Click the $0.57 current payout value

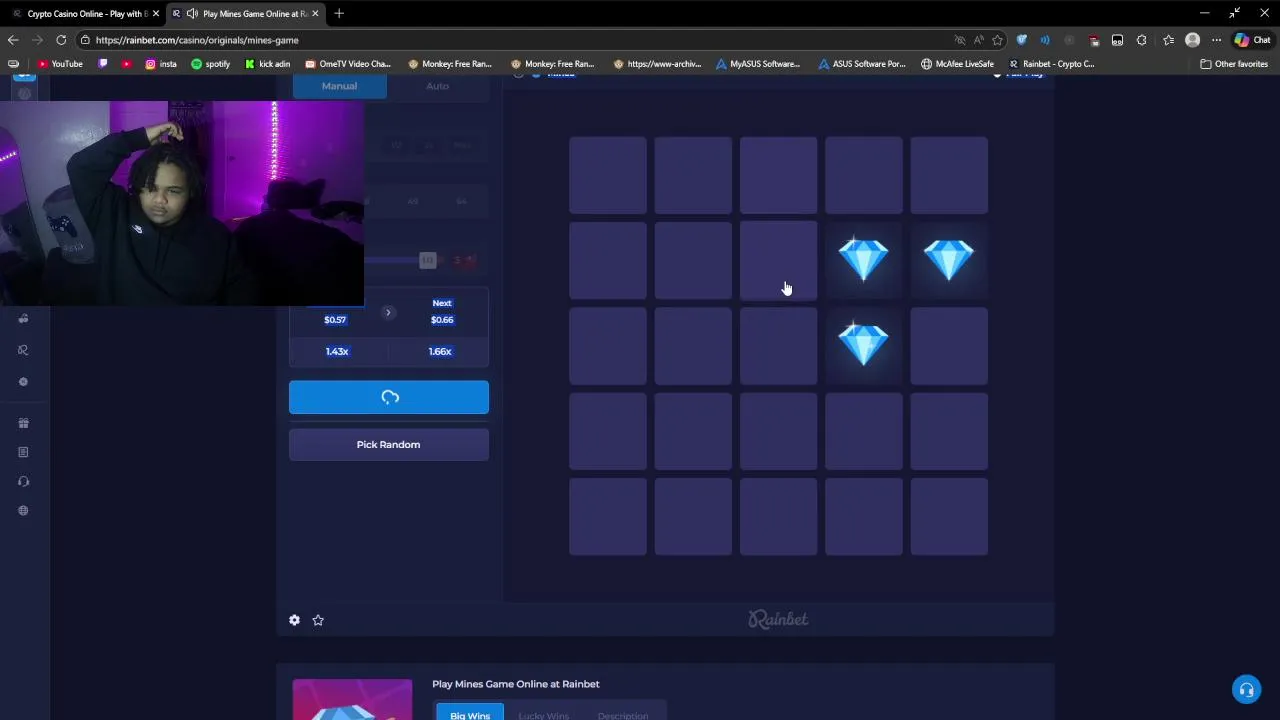point(335,320)
